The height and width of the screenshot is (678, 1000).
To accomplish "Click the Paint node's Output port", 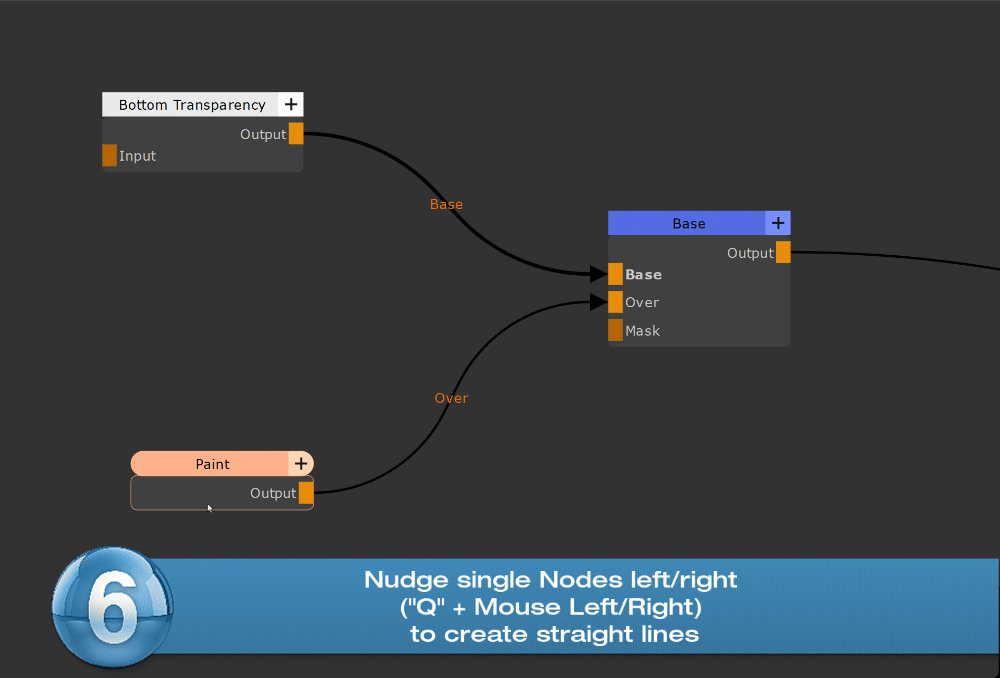I will 306,493.
